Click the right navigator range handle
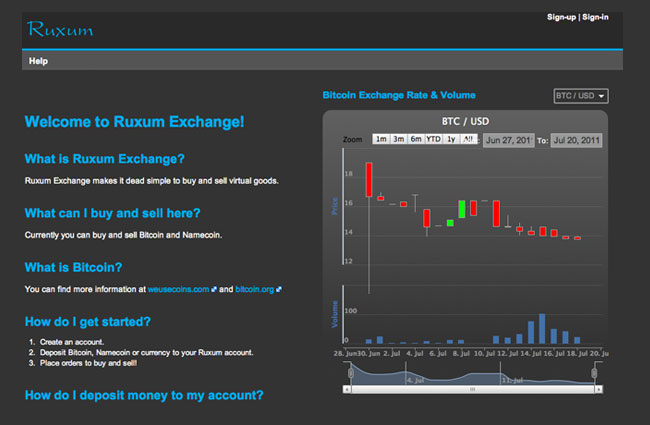This screenshot has height=425, width=650. [594, 373]
